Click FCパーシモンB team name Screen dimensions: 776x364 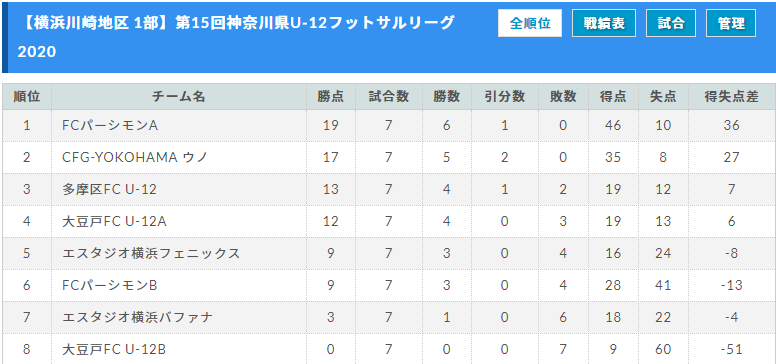(x=110, y=285)
